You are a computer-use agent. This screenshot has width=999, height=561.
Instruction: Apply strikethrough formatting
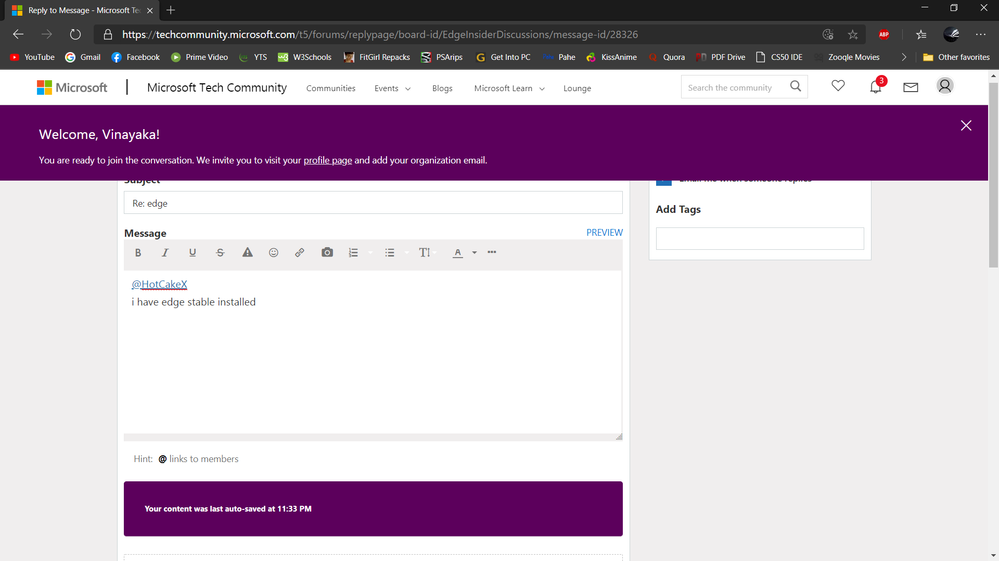tap(220, 253)
